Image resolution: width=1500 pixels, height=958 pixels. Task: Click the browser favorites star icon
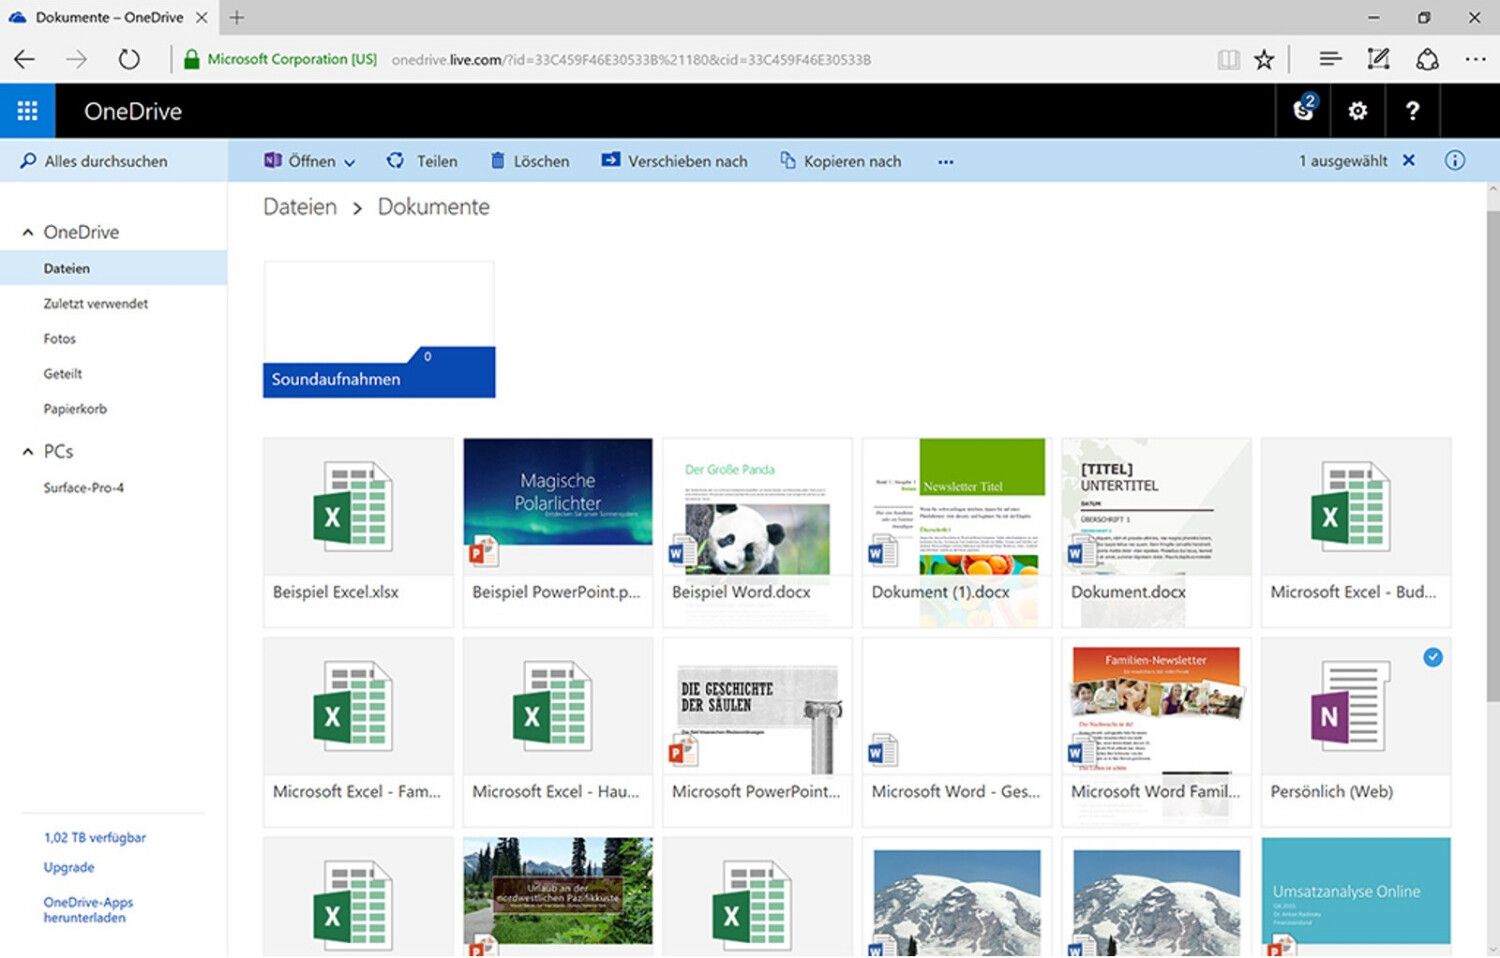tap(1264, 60)
